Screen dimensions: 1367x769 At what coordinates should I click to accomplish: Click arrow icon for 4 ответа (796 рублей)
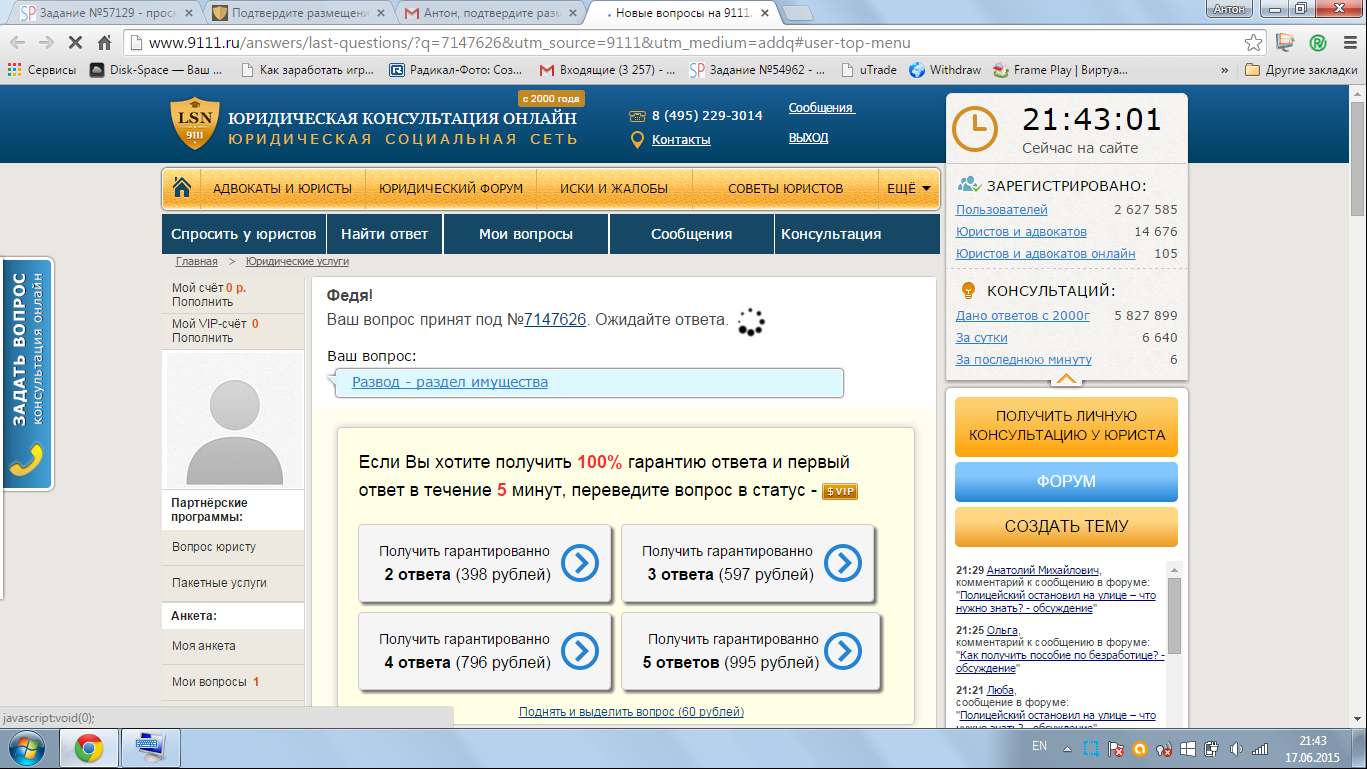click(580, 652)
